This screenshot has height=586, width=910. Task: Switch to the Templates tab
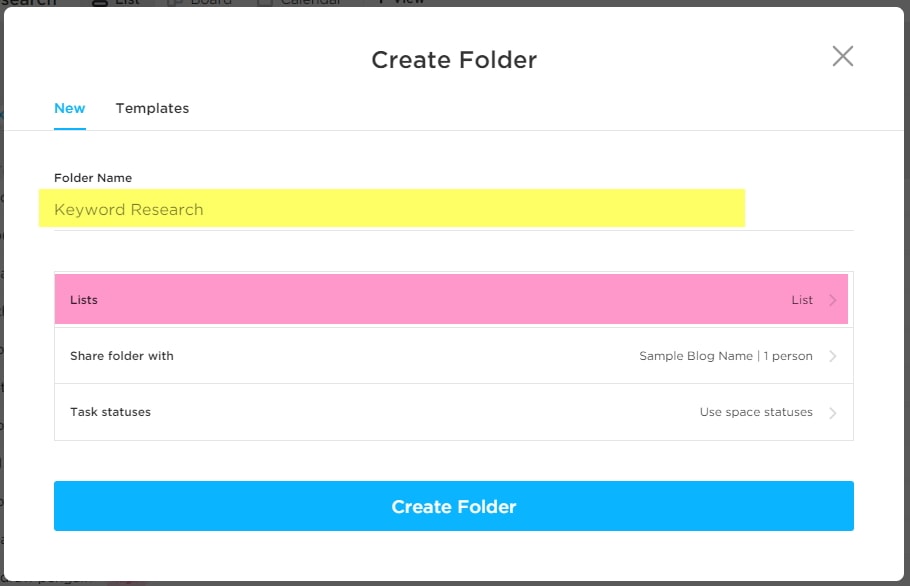point(152,108)
